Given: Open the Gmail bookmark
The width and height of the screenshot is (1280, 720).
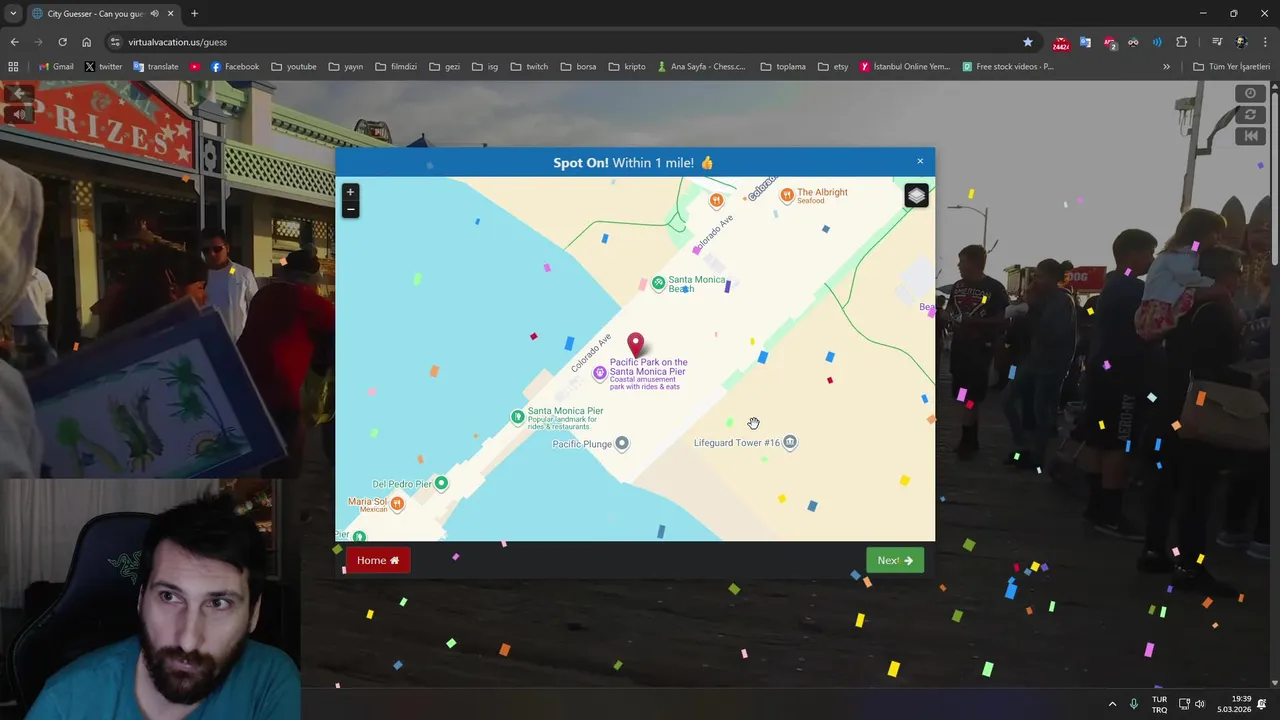Looking at the screenshot, I should coord(56,67).
